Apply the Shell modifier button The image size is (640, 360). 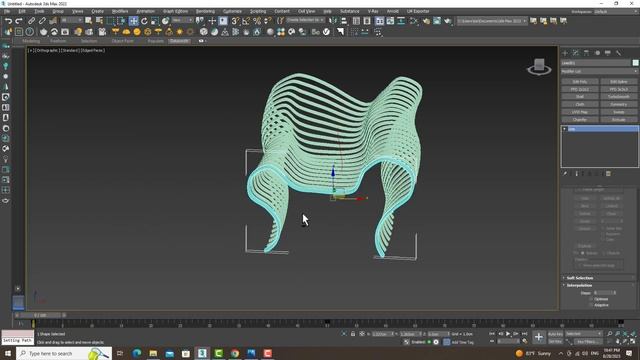point(580,97)
